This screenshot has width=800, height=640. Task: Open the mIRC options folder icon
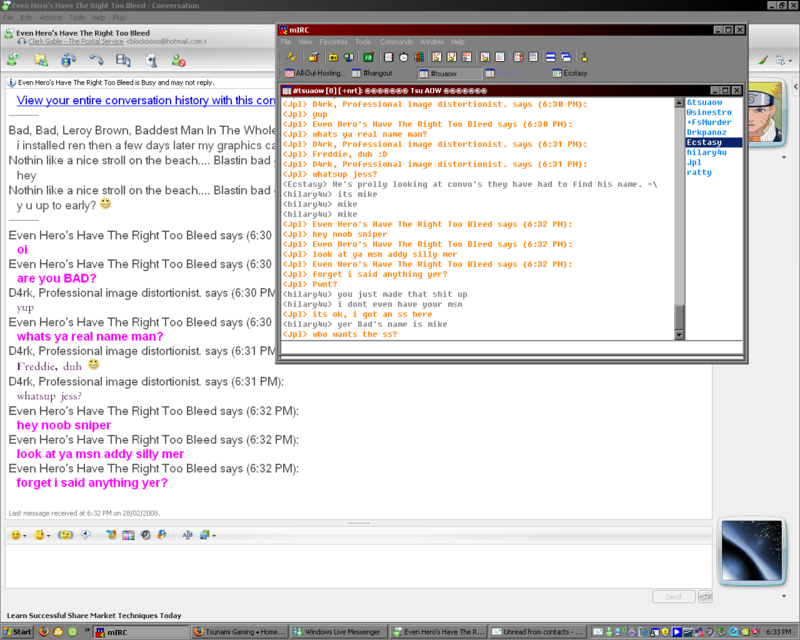pyautogui.click(x=314, y=57)
